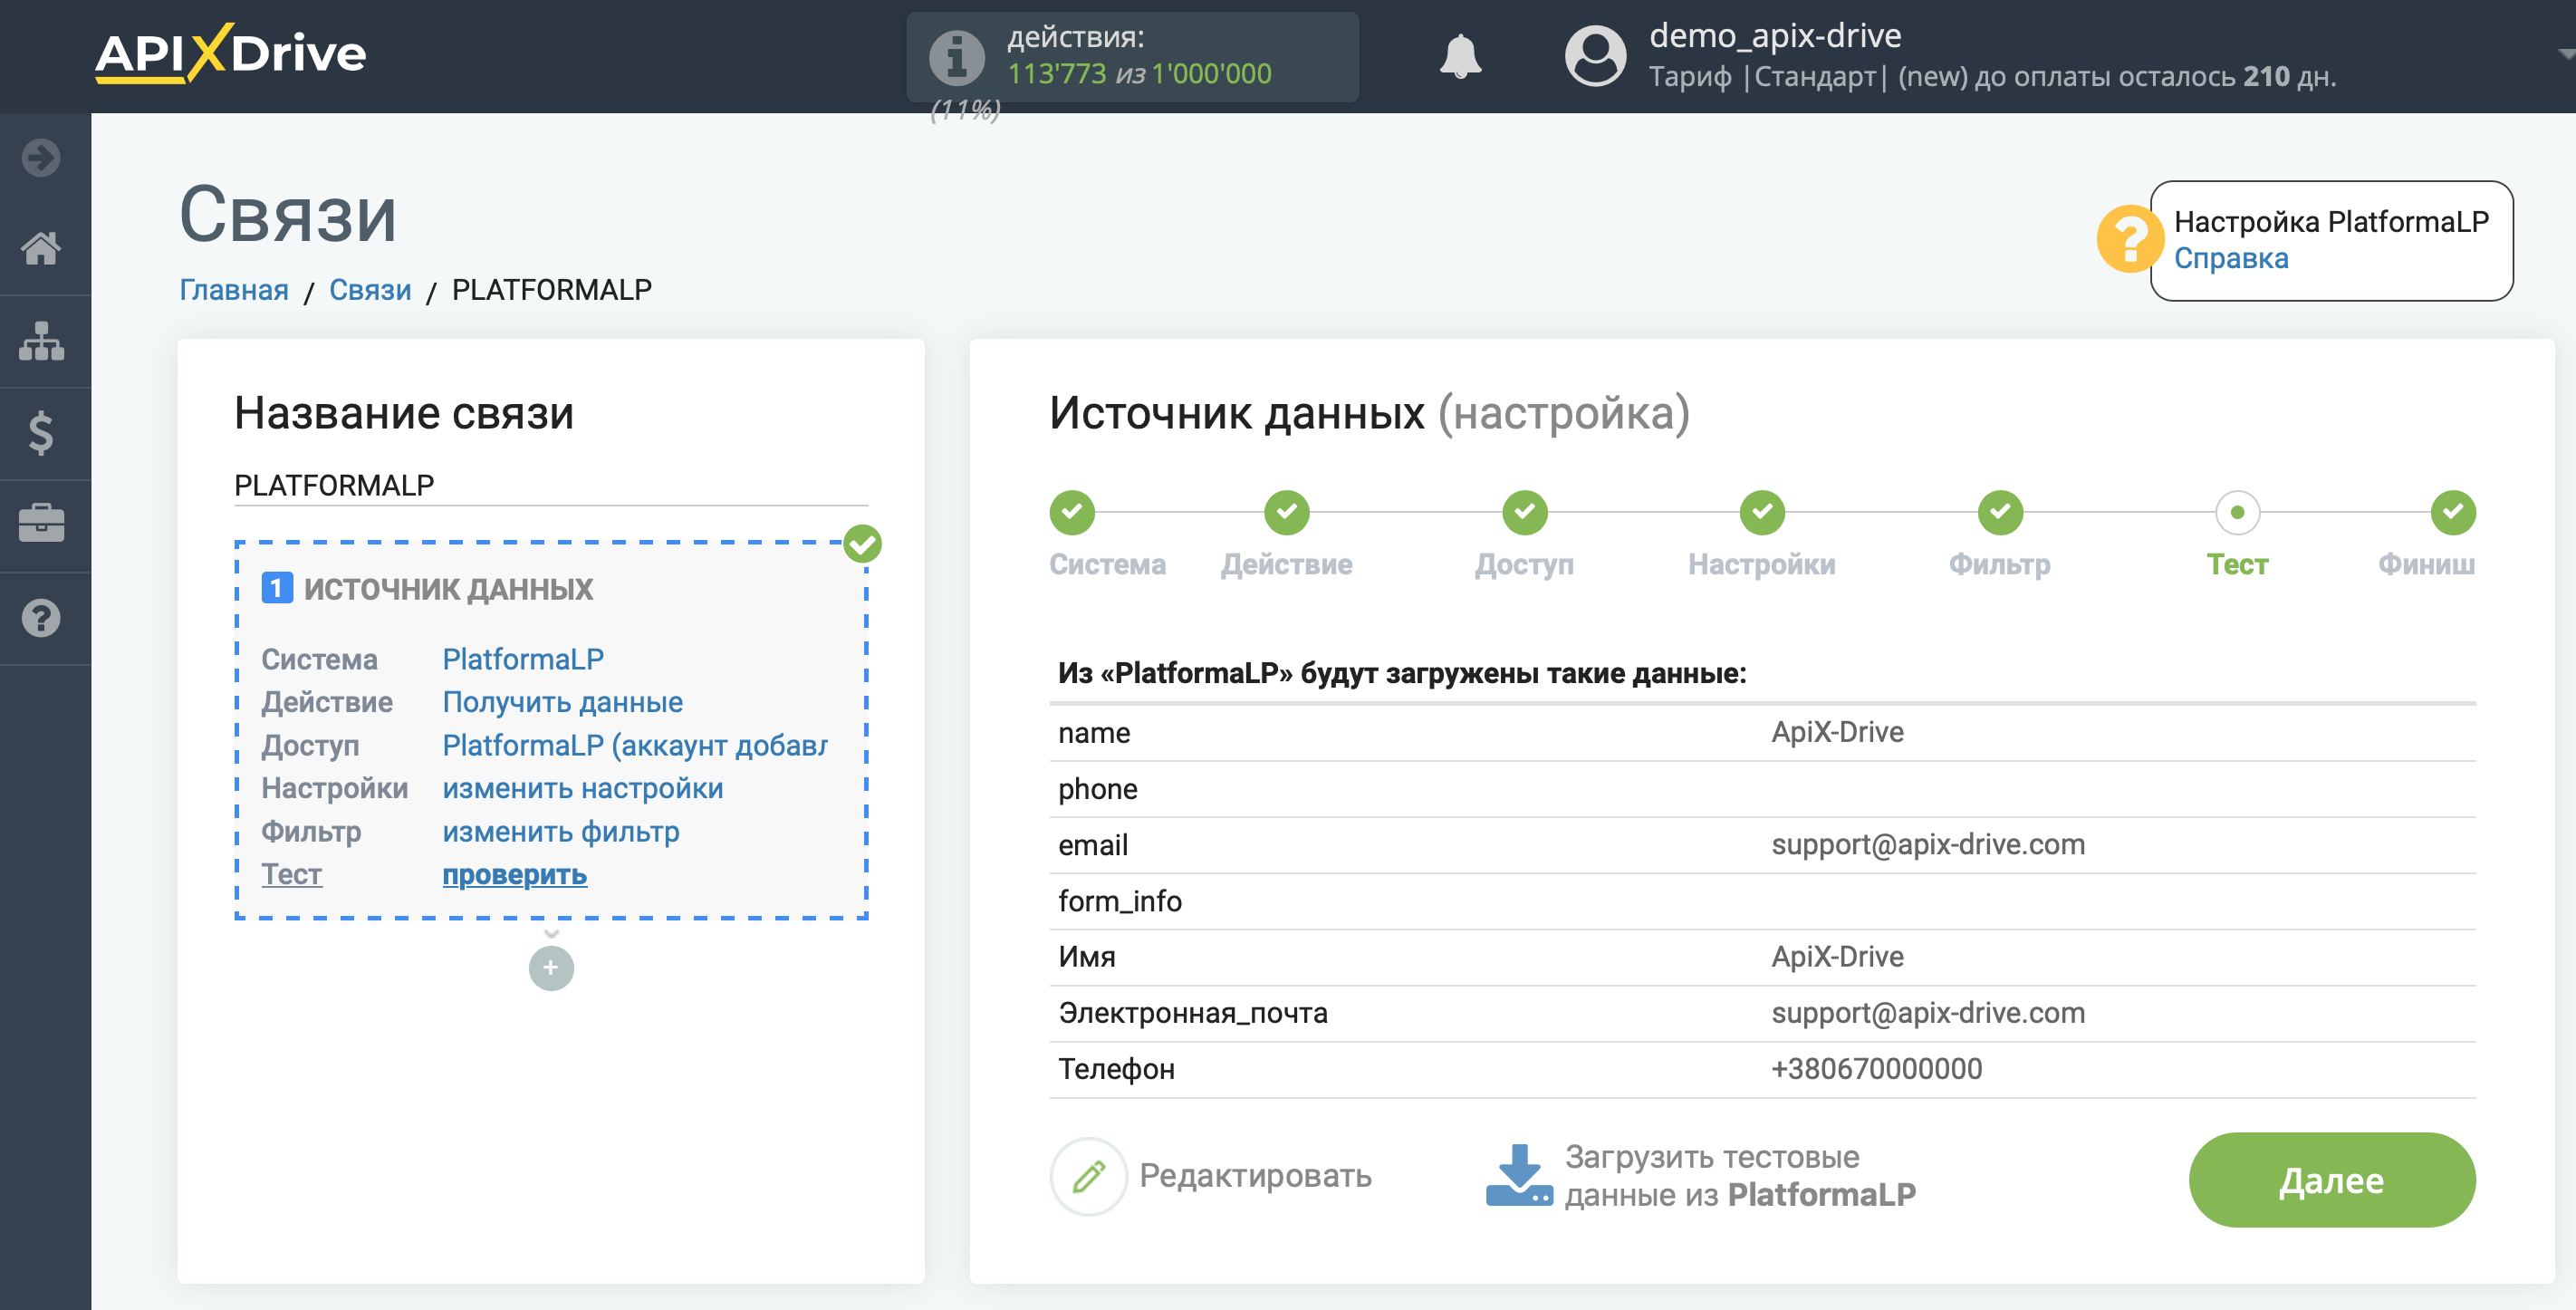Click Редактировать

click(1255, 1176)
